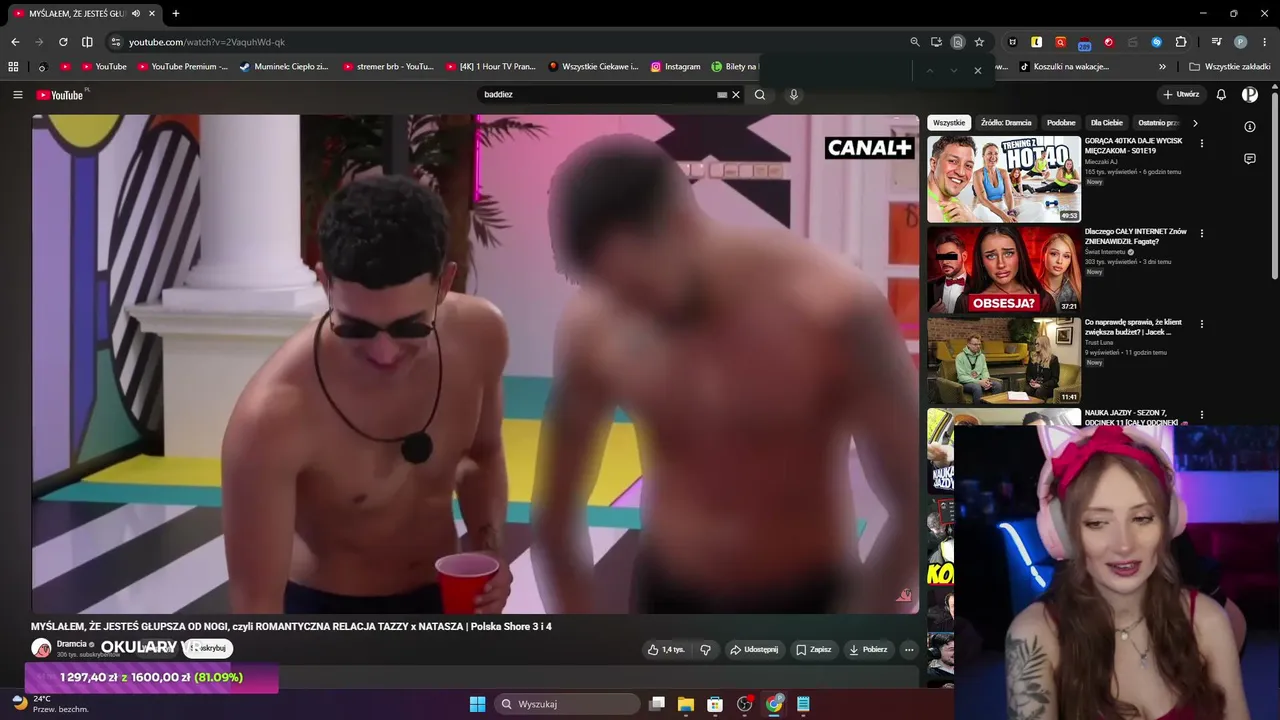Screen dimensions: 1280x720
Task: Dislike the video with thumbs down
Action: tap(705, 650)
